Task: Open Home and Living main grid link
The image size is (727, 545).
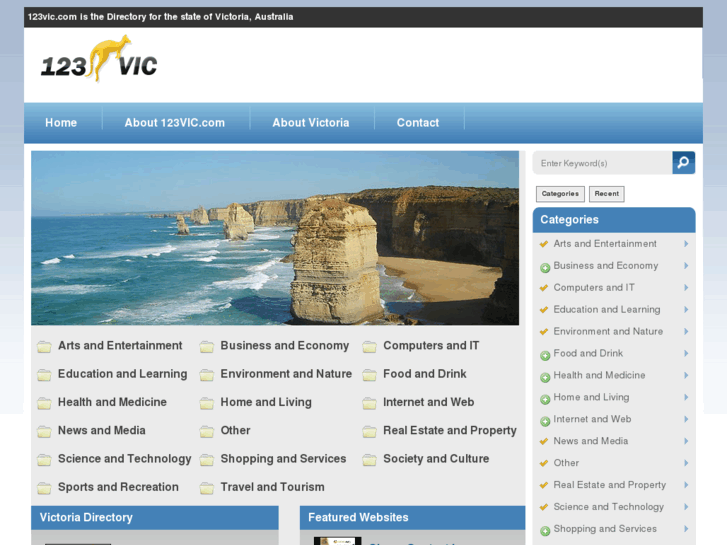Action: coord(266,402)
